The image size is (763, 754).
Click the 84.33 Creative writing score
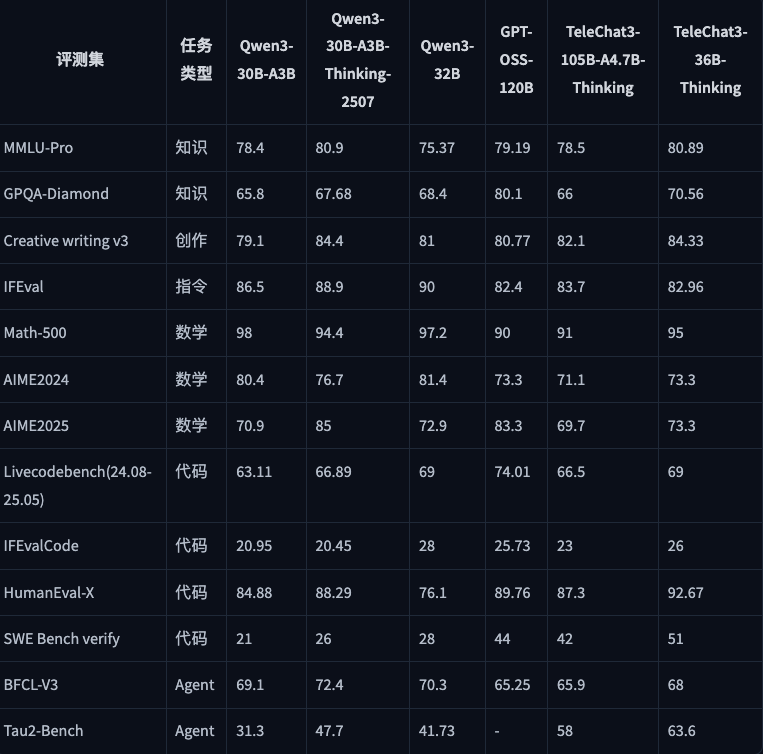point(686,241)
